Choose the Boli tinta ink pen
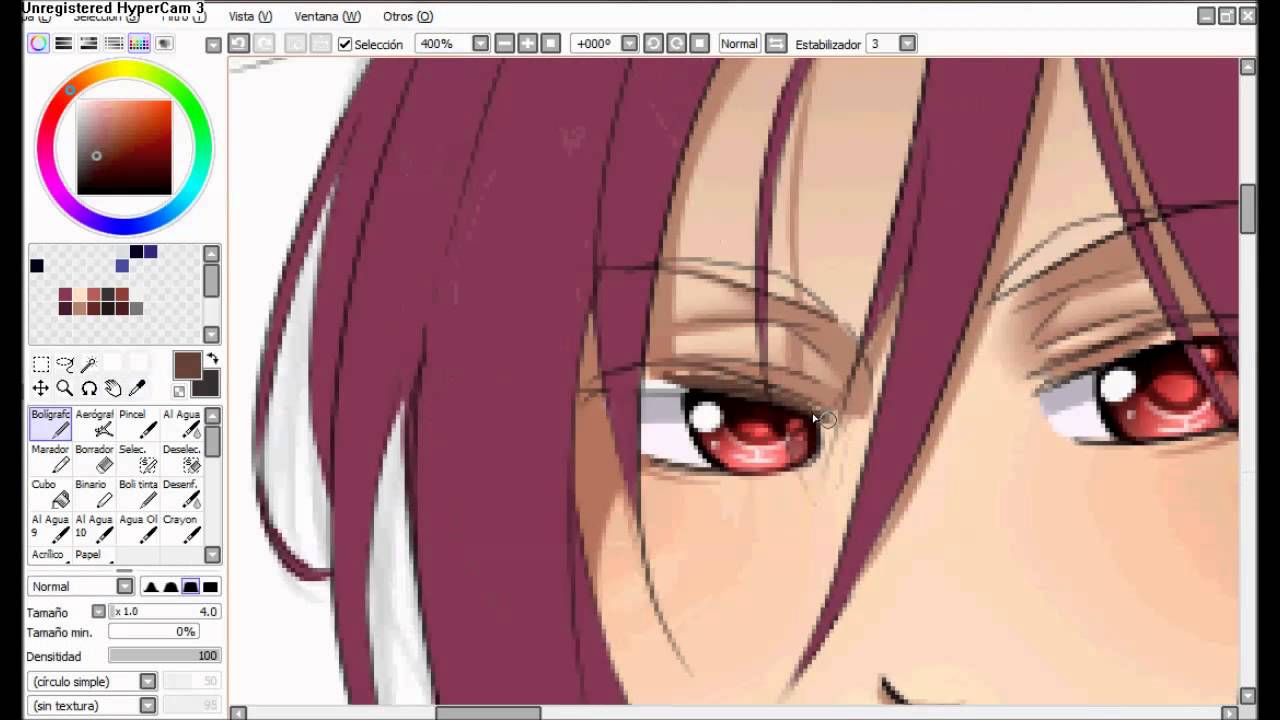1280x720 pixels. pos(138,494)
